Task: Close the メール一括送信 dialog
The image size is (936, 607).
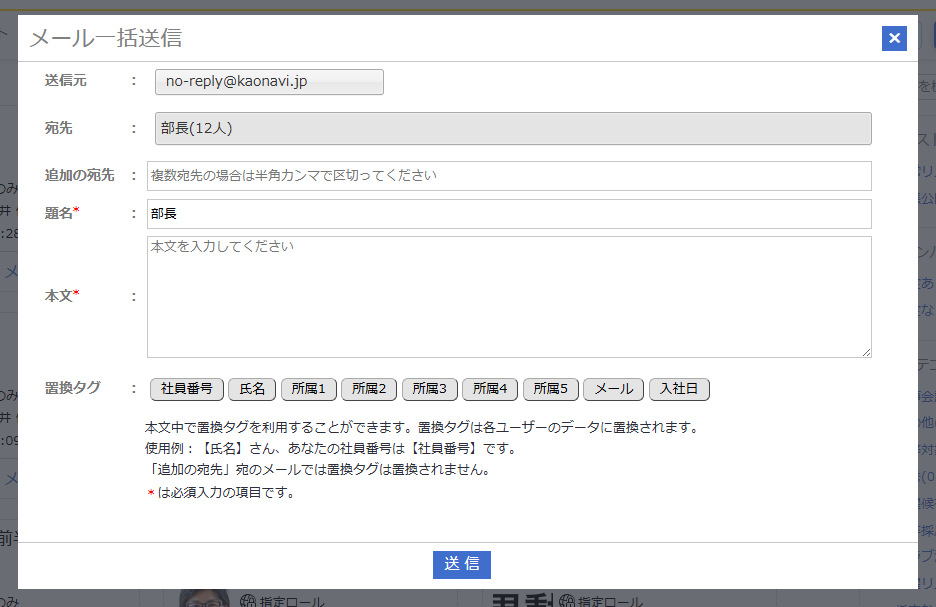Action: tap(893, 38)
